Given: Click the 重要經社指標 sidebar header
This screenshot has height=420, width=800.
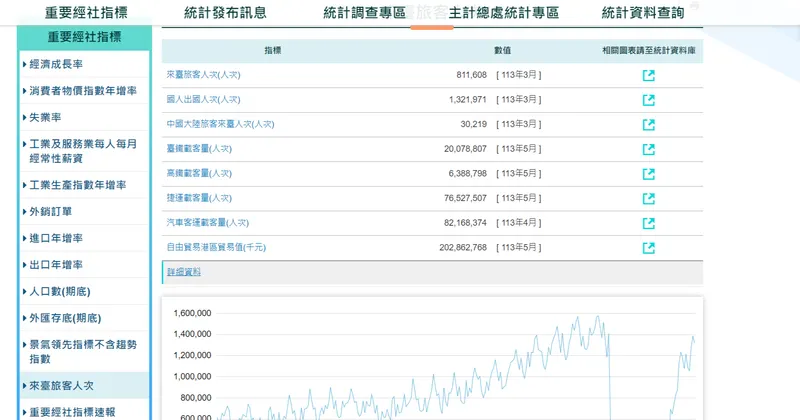Looking at the screenshot, I should [84, 37].
